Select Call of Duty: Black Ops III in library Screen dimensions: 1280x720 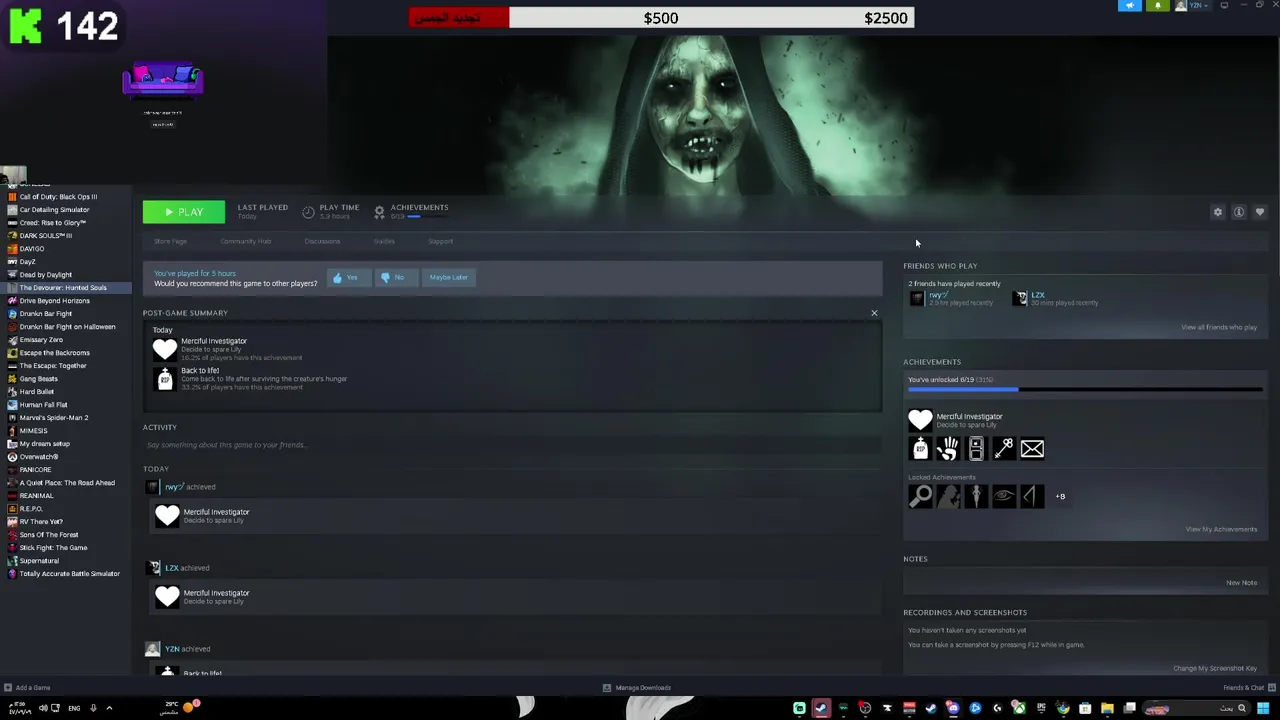58,197
